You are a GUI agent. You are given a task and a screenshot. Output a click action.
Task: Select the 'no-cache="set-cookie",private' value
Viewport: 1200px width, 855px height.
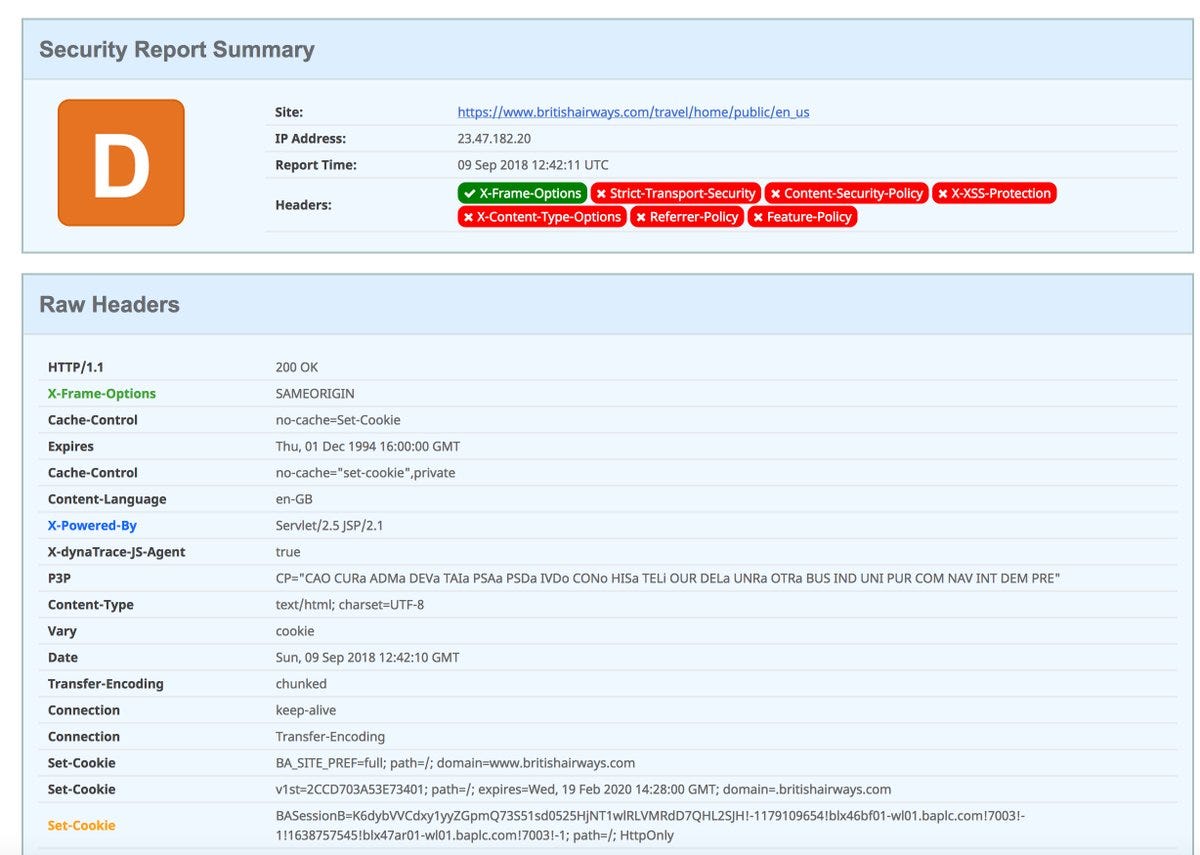click(x=365, y=473)
